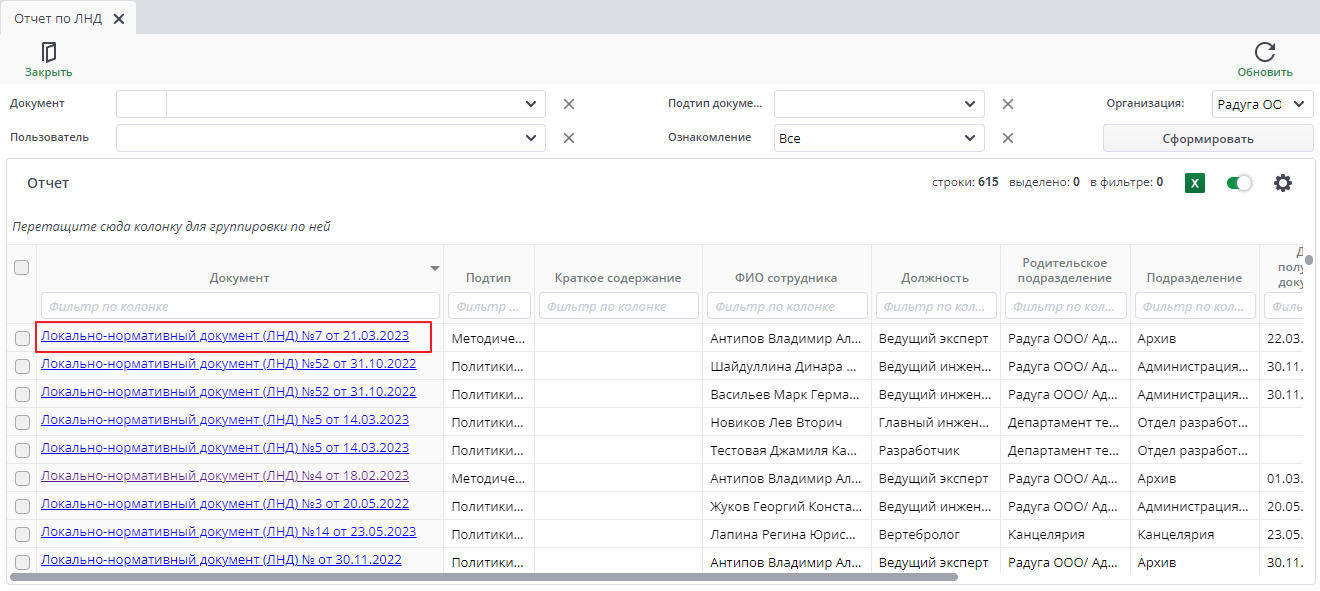1320x591 pixels.
Task: Check the select-all checkbox in table header
Action: pyautogui.click(x=21, y=267)
